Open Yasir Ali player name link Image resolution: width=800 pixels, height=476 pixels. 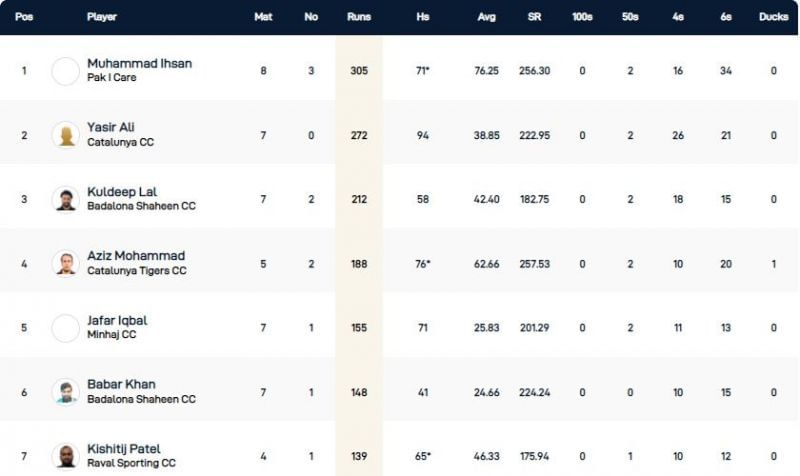click(x=111, y=127)
